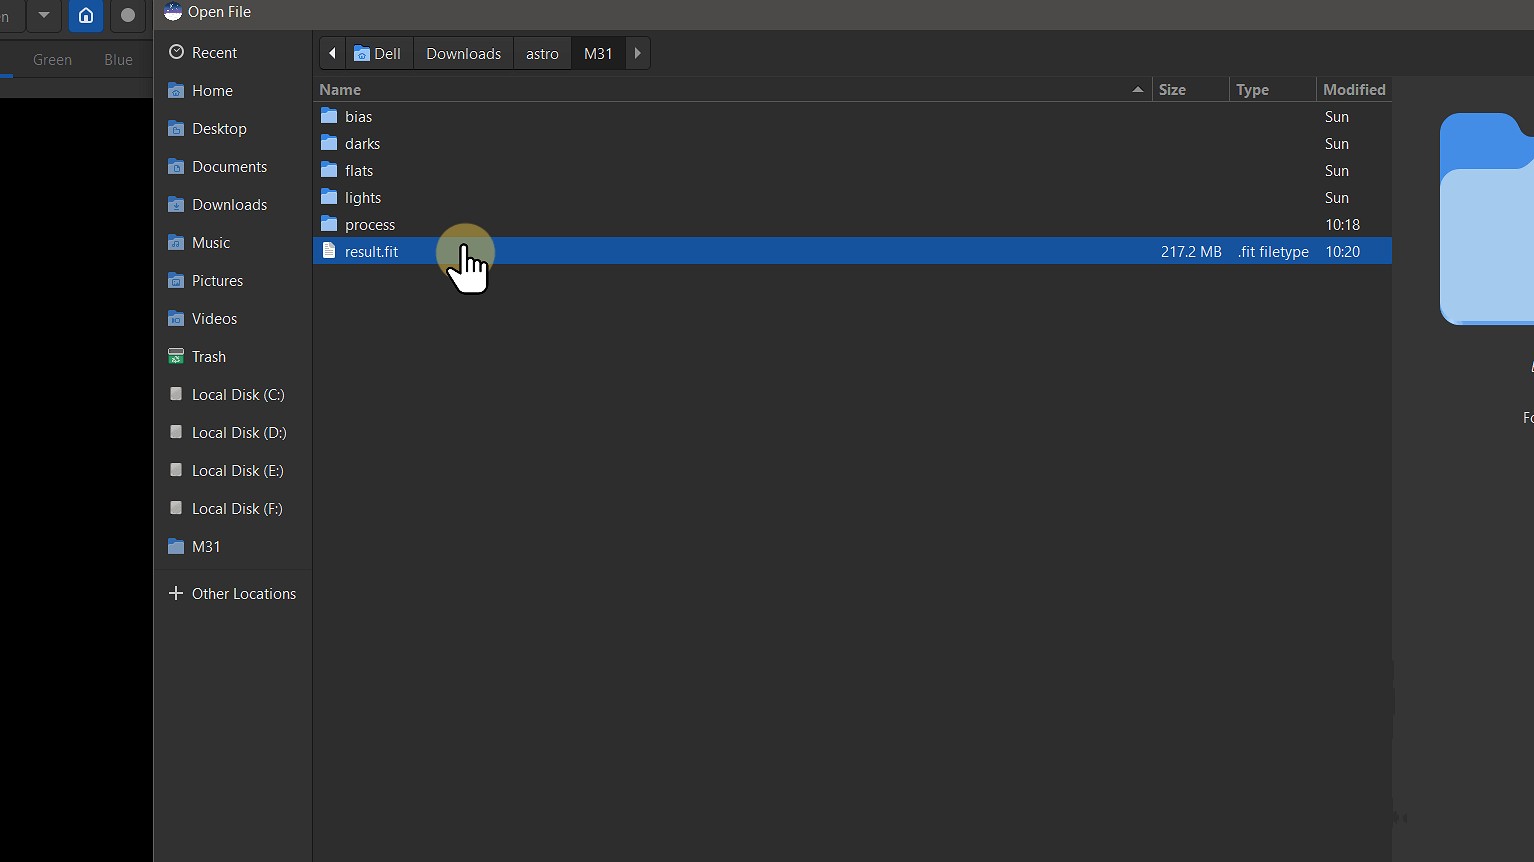Select the result.fit file
This screenshot has height=862, width=1534.
372,252
